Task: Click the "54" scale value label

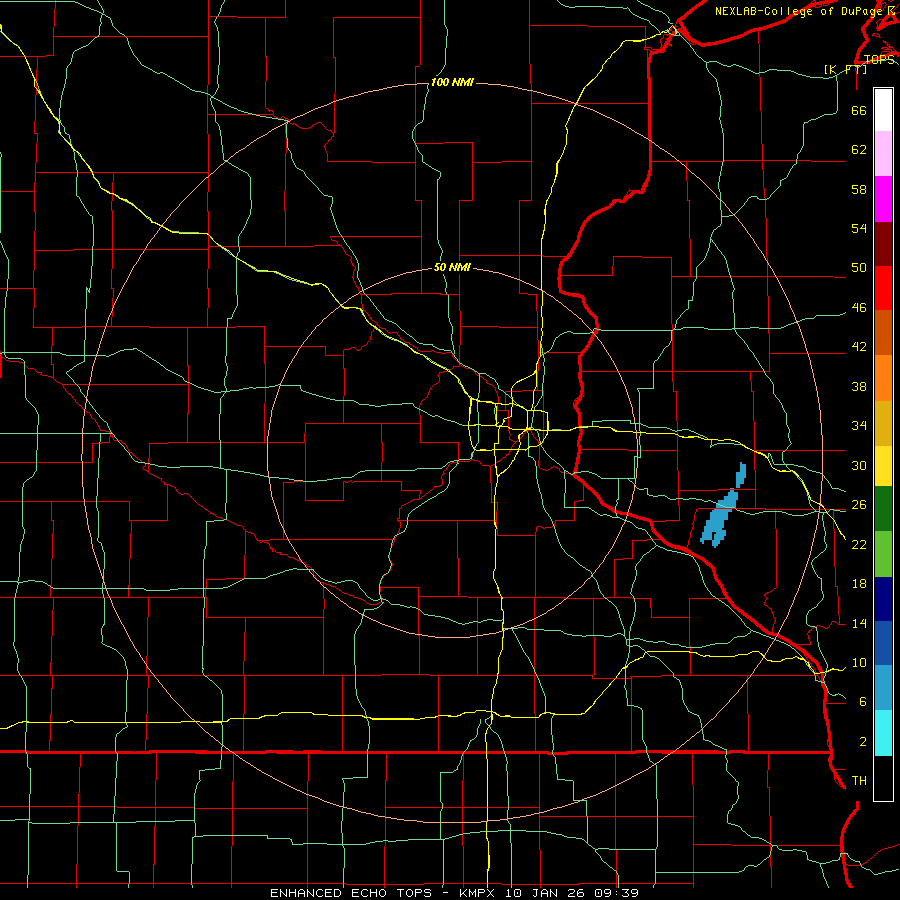Action: pyautogui.click(x=859, y=228)
